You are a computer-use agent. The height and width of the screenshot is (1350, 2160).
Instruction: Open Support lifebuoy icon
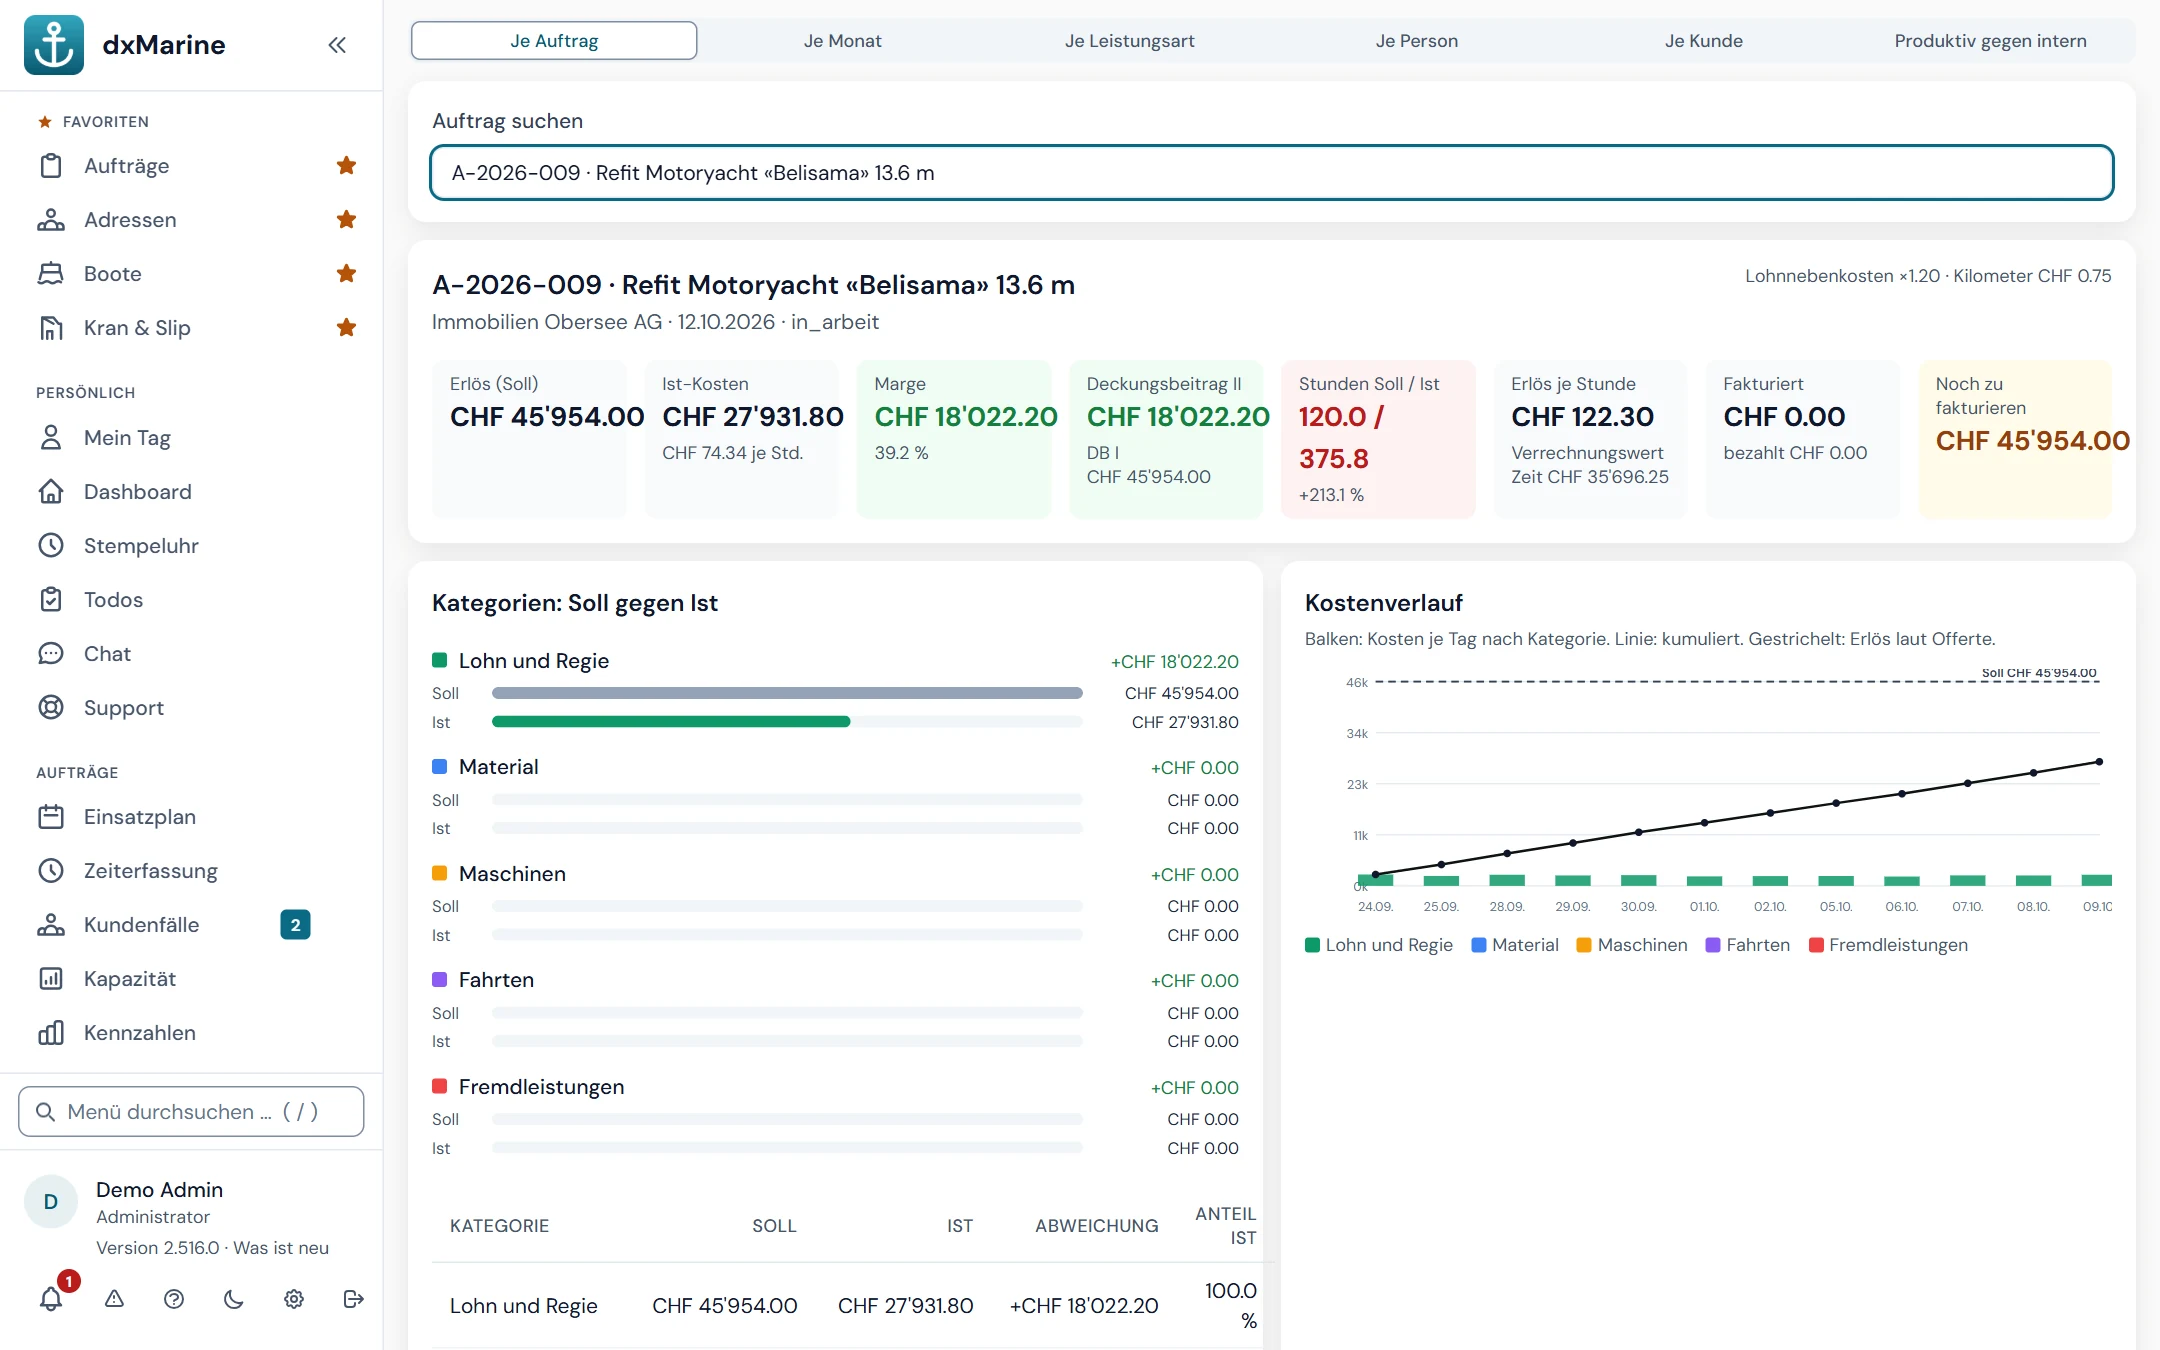tap(51, 708)
